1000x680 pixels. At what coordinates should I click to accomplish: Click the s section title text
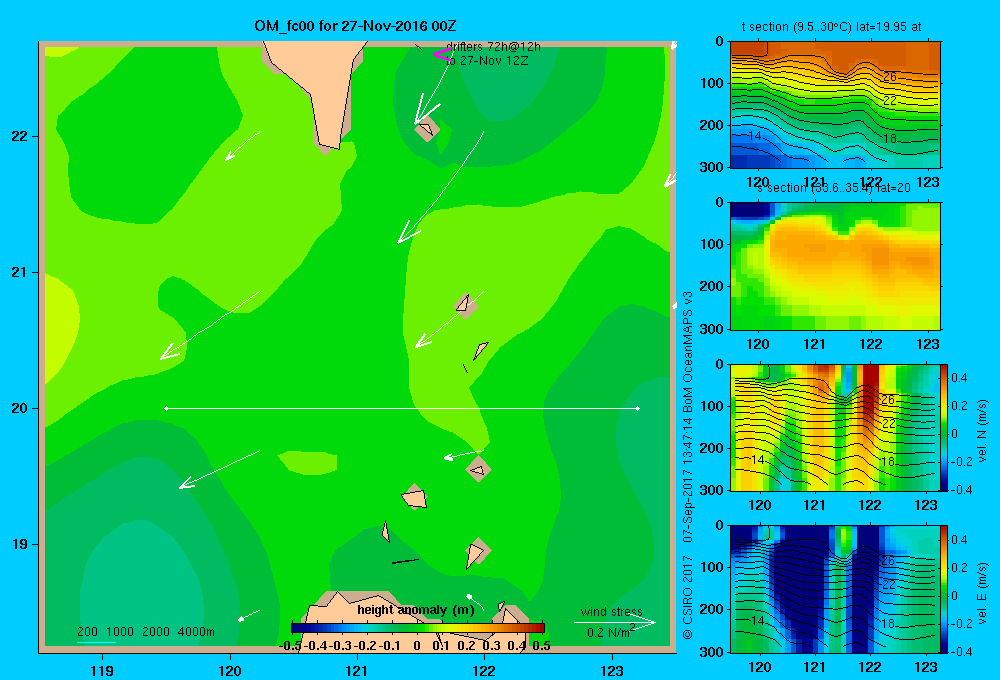coord(833,188)
